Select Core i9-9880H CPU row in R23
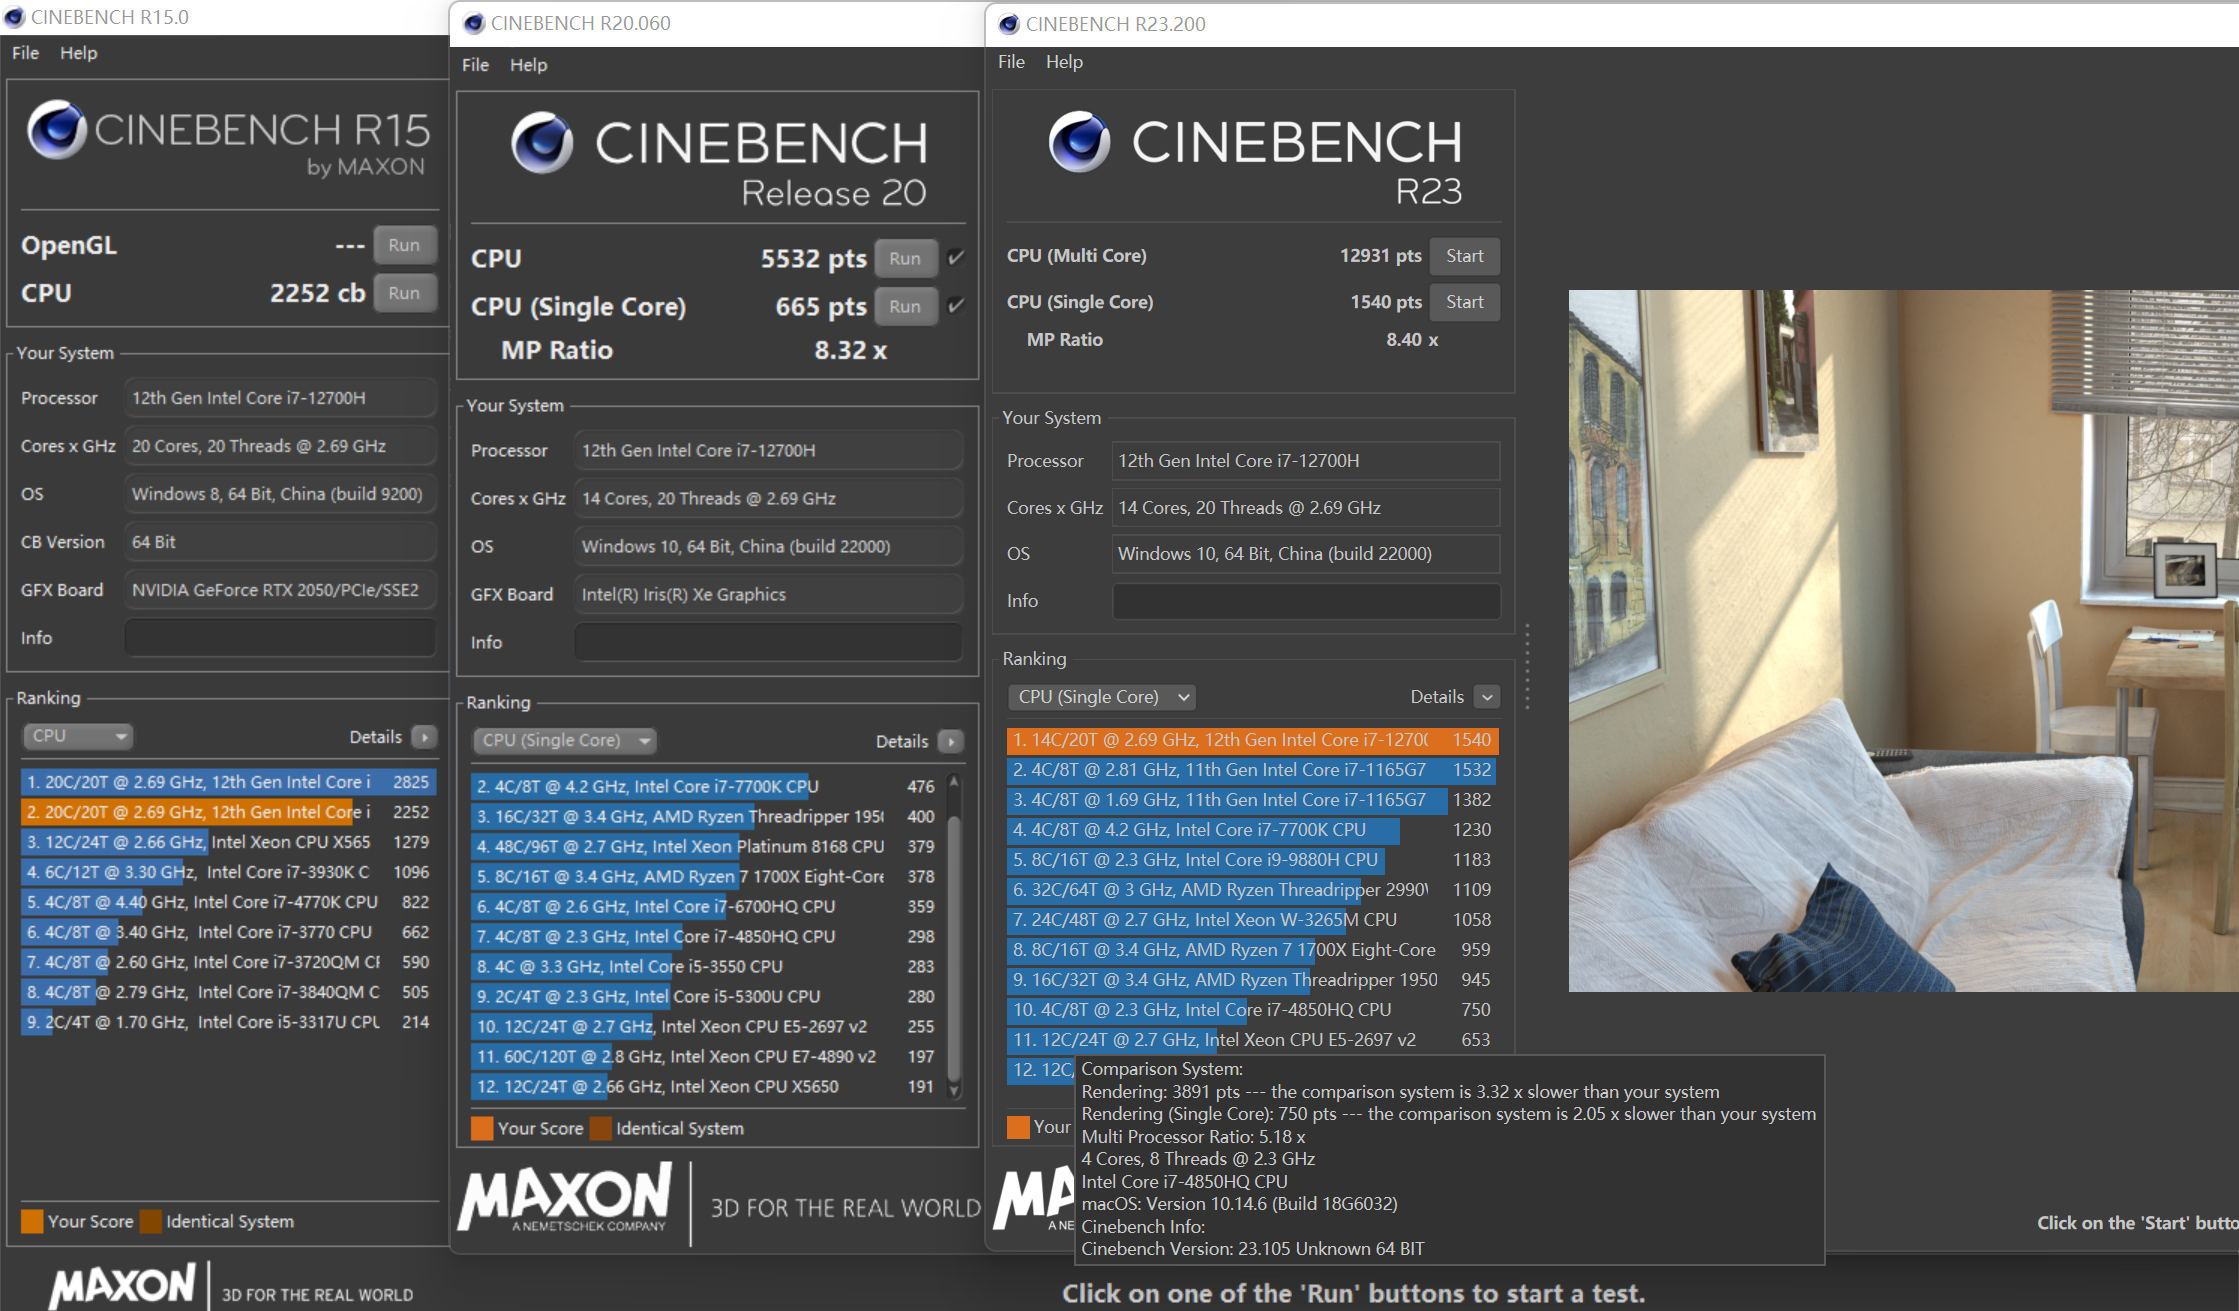 coord(1253,860)
